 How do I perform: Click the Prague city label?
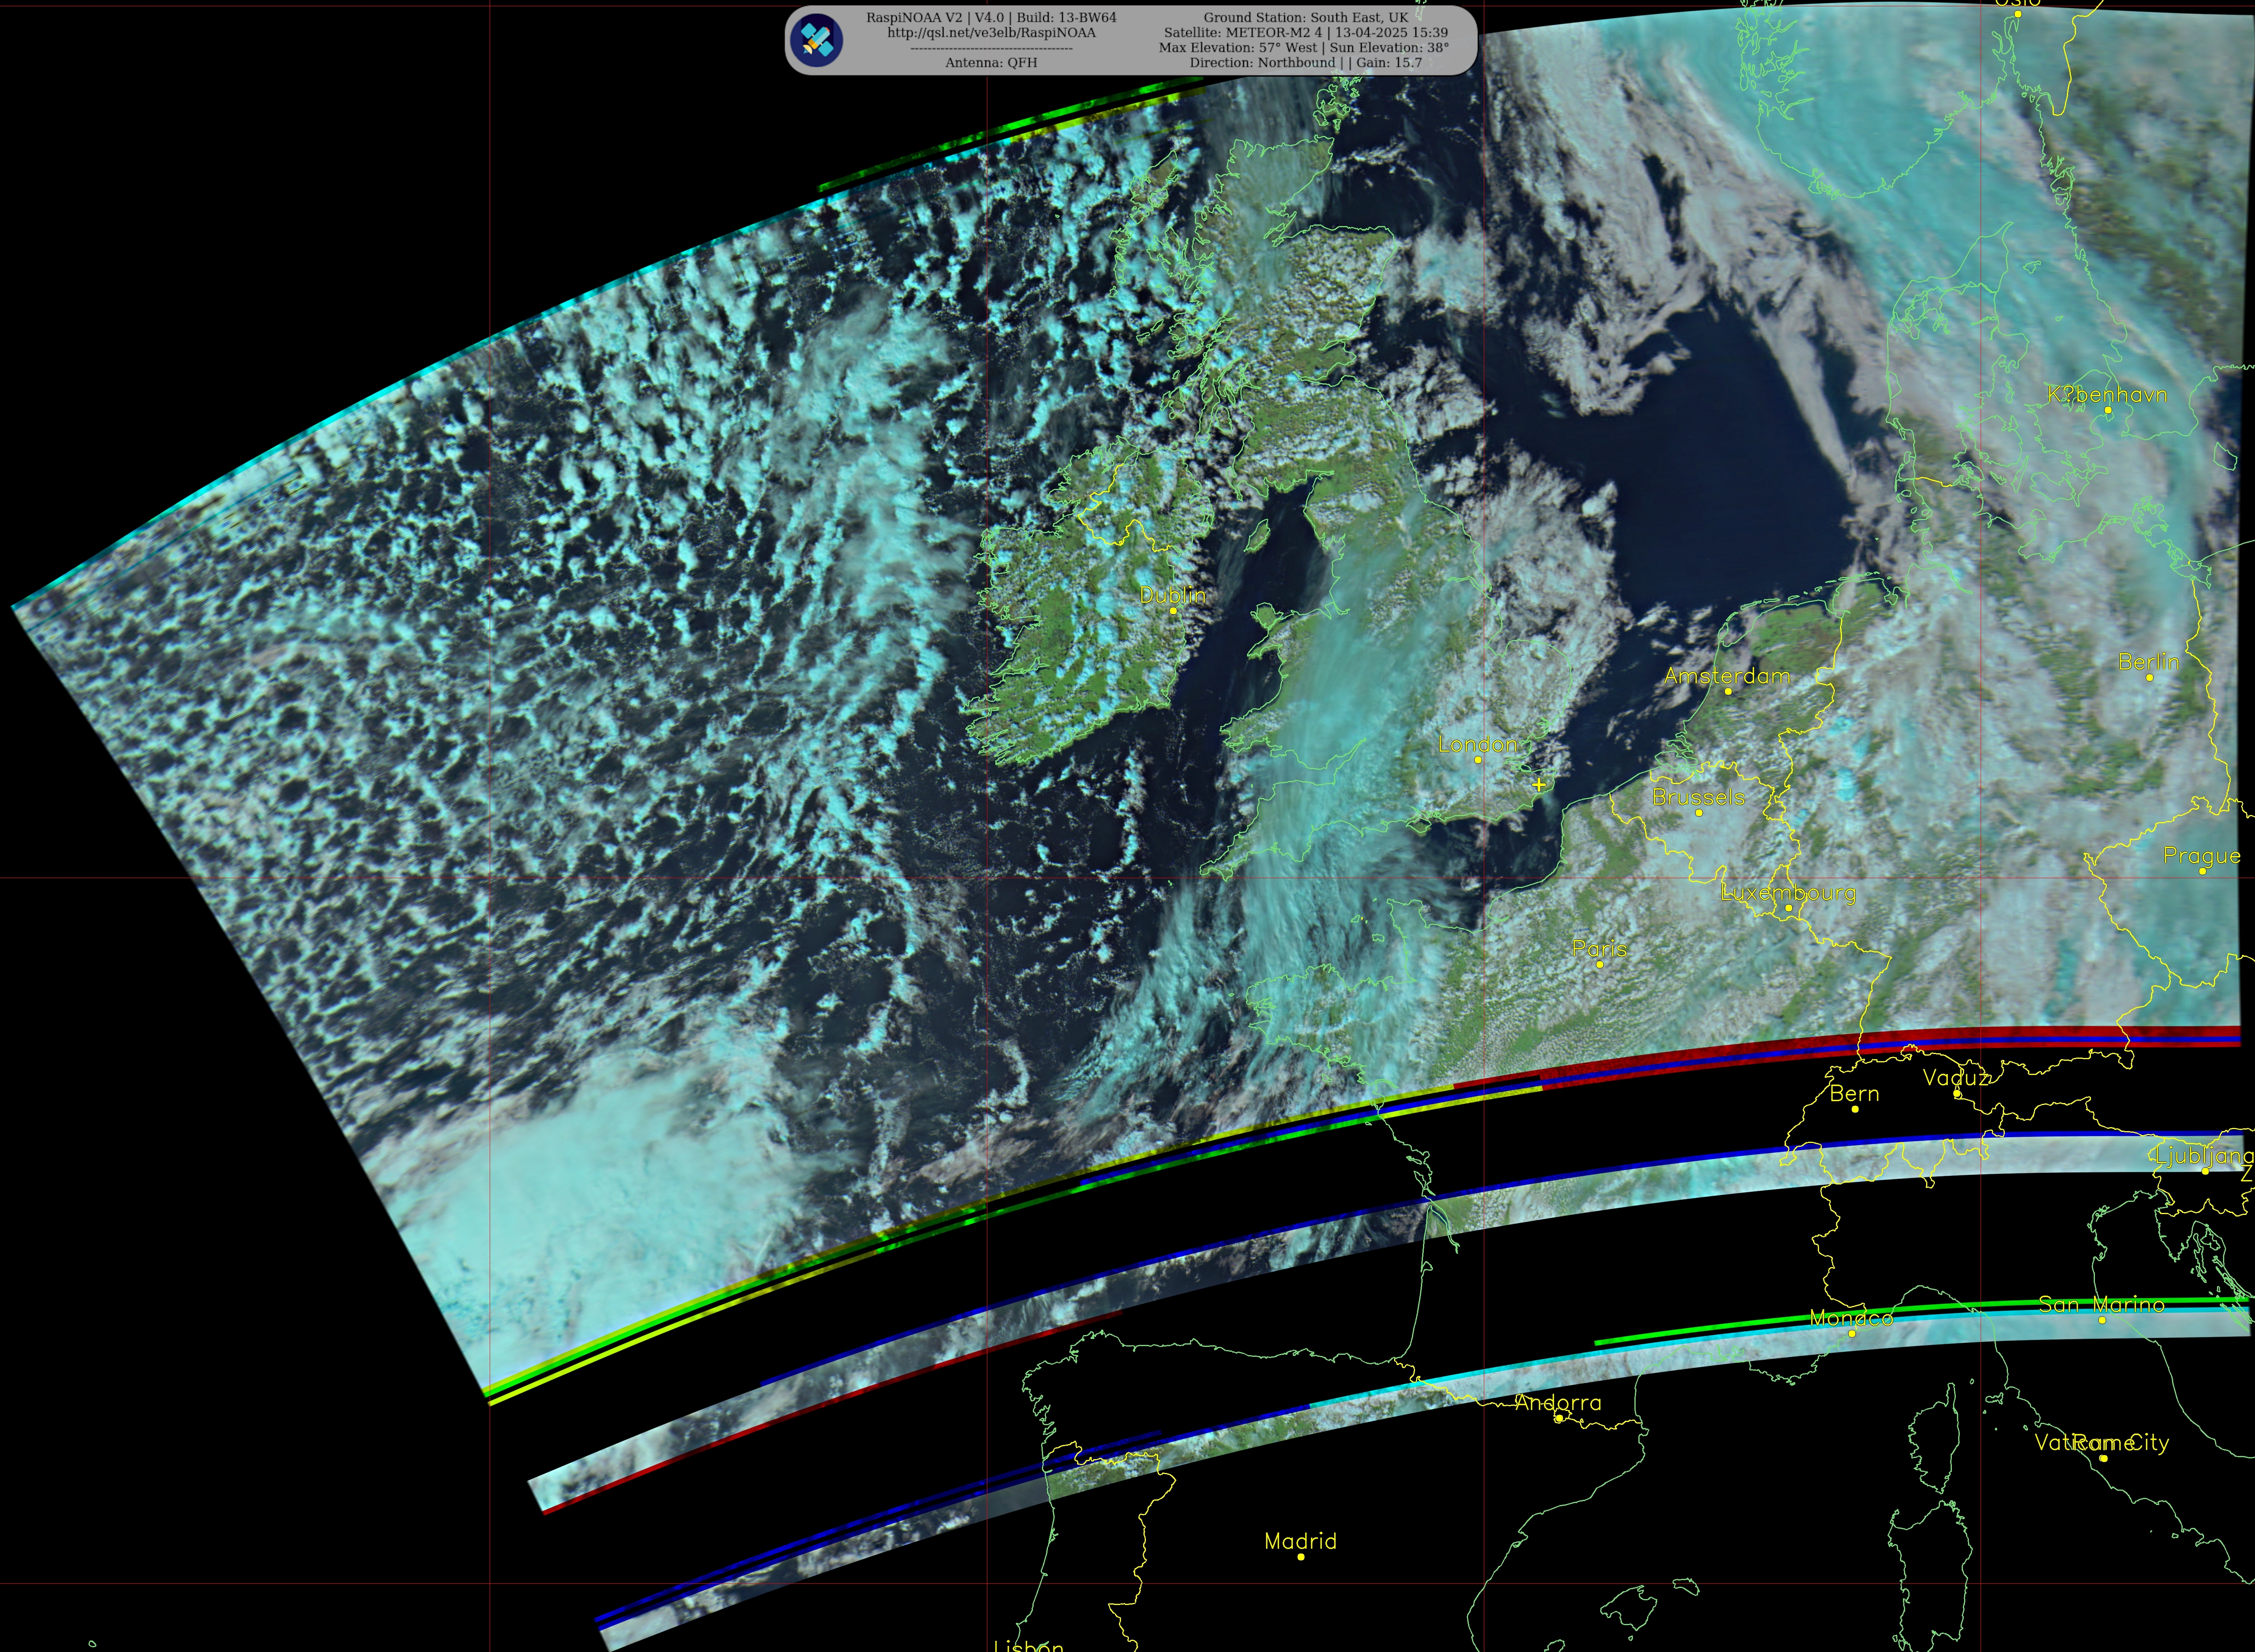pos(2202,856)
